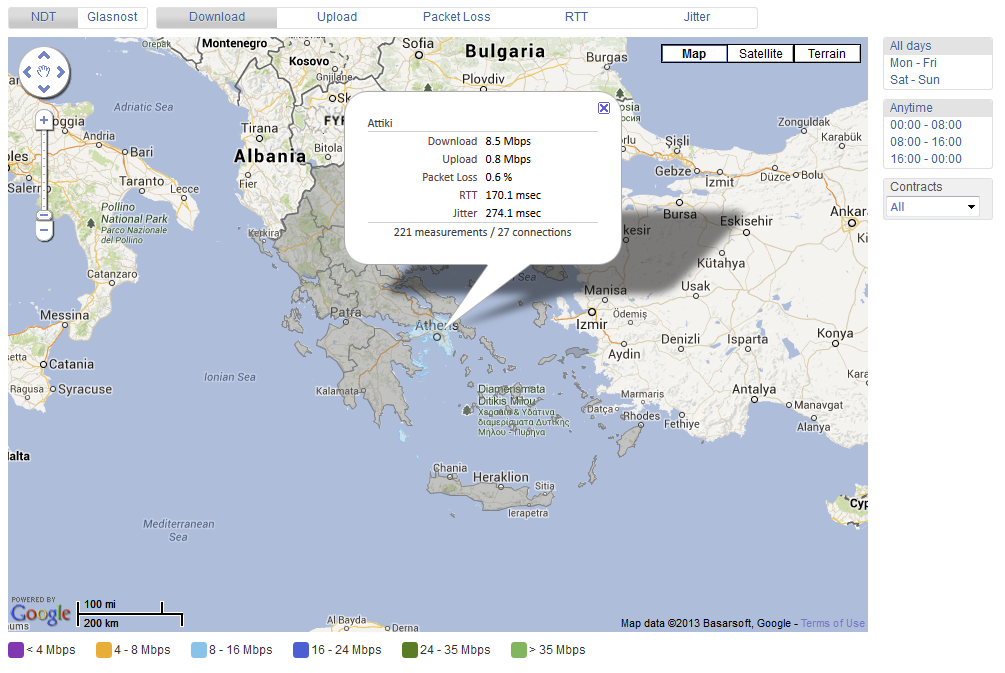
Task: Click the 8 - 16 Mbps legend swatch
Action: point(198,650)
